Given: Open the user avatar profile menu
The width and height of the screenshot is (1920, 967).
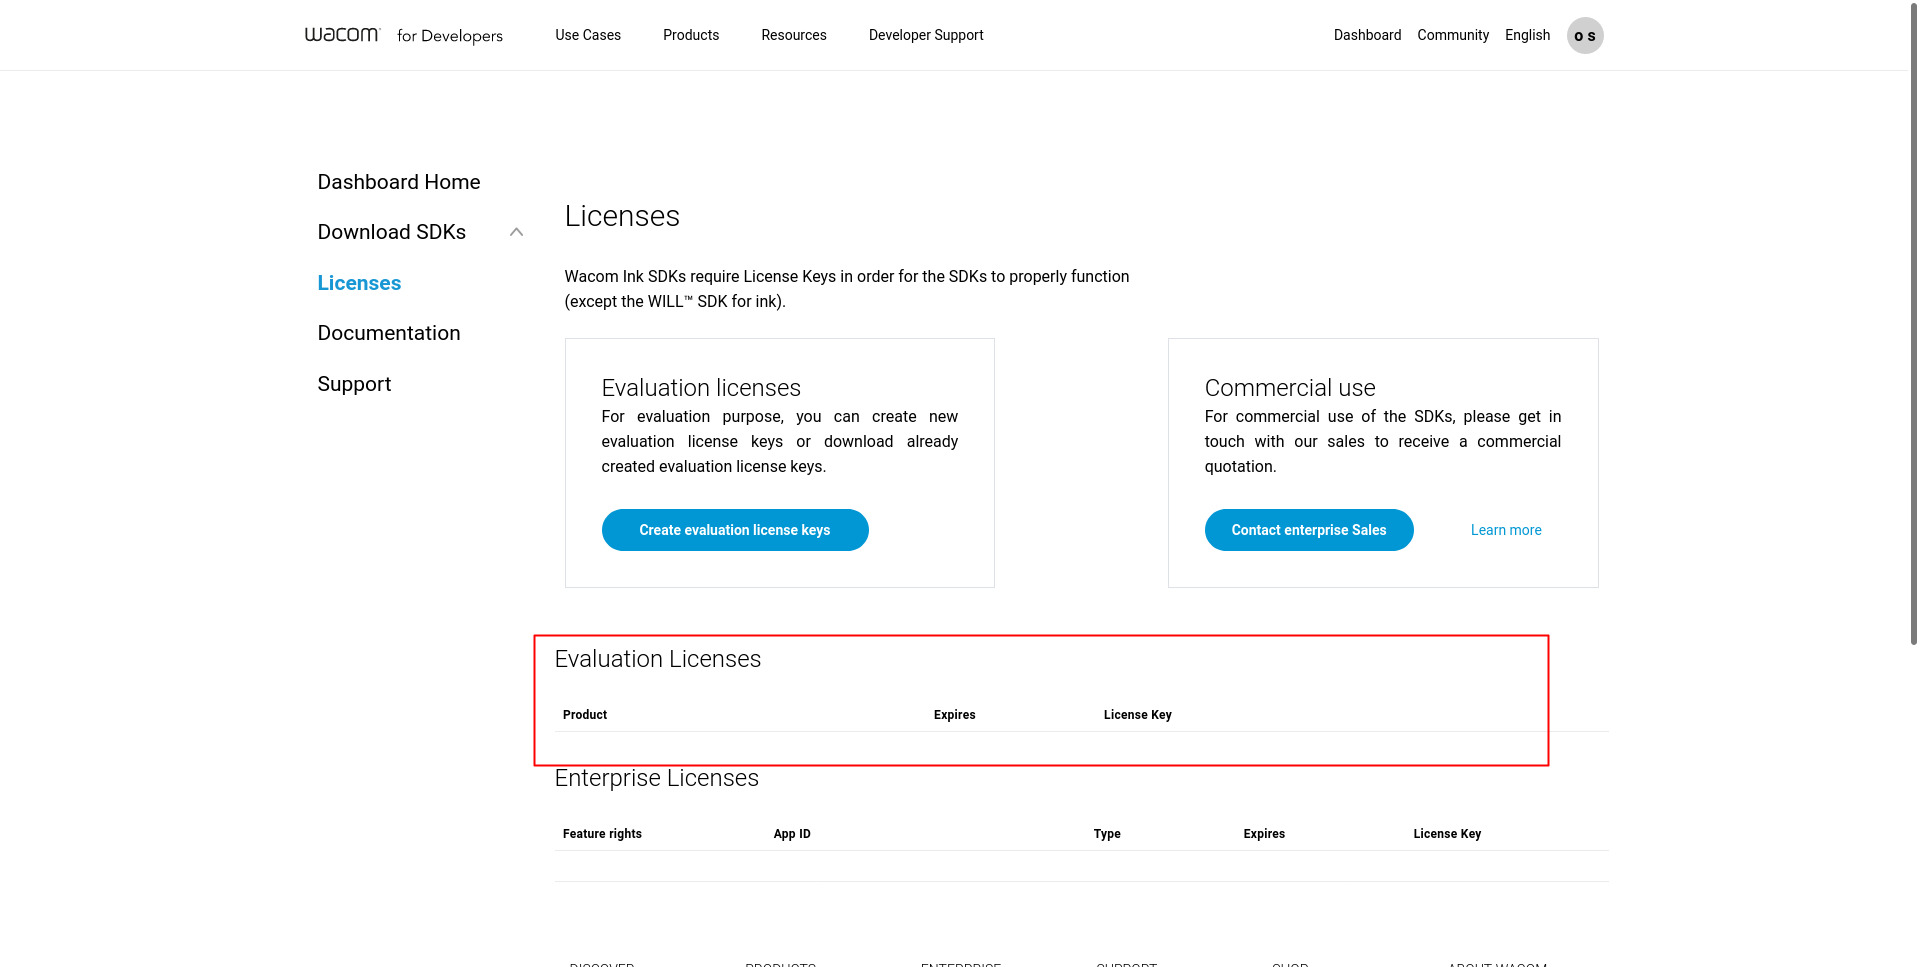Looking at the screenshot, I should click(x=1584, y=36).
